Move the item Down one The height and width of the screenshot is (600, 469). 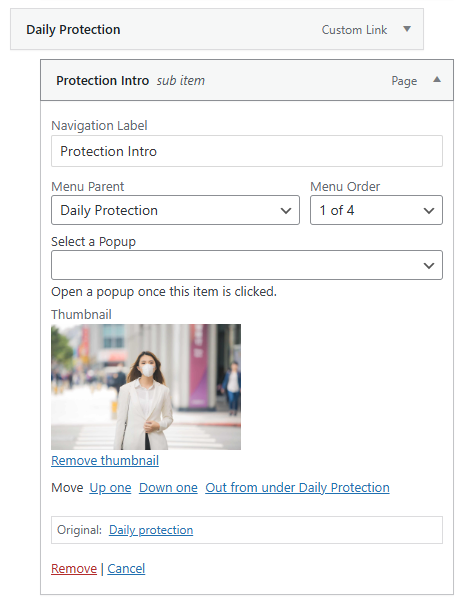tap(168, 488)
